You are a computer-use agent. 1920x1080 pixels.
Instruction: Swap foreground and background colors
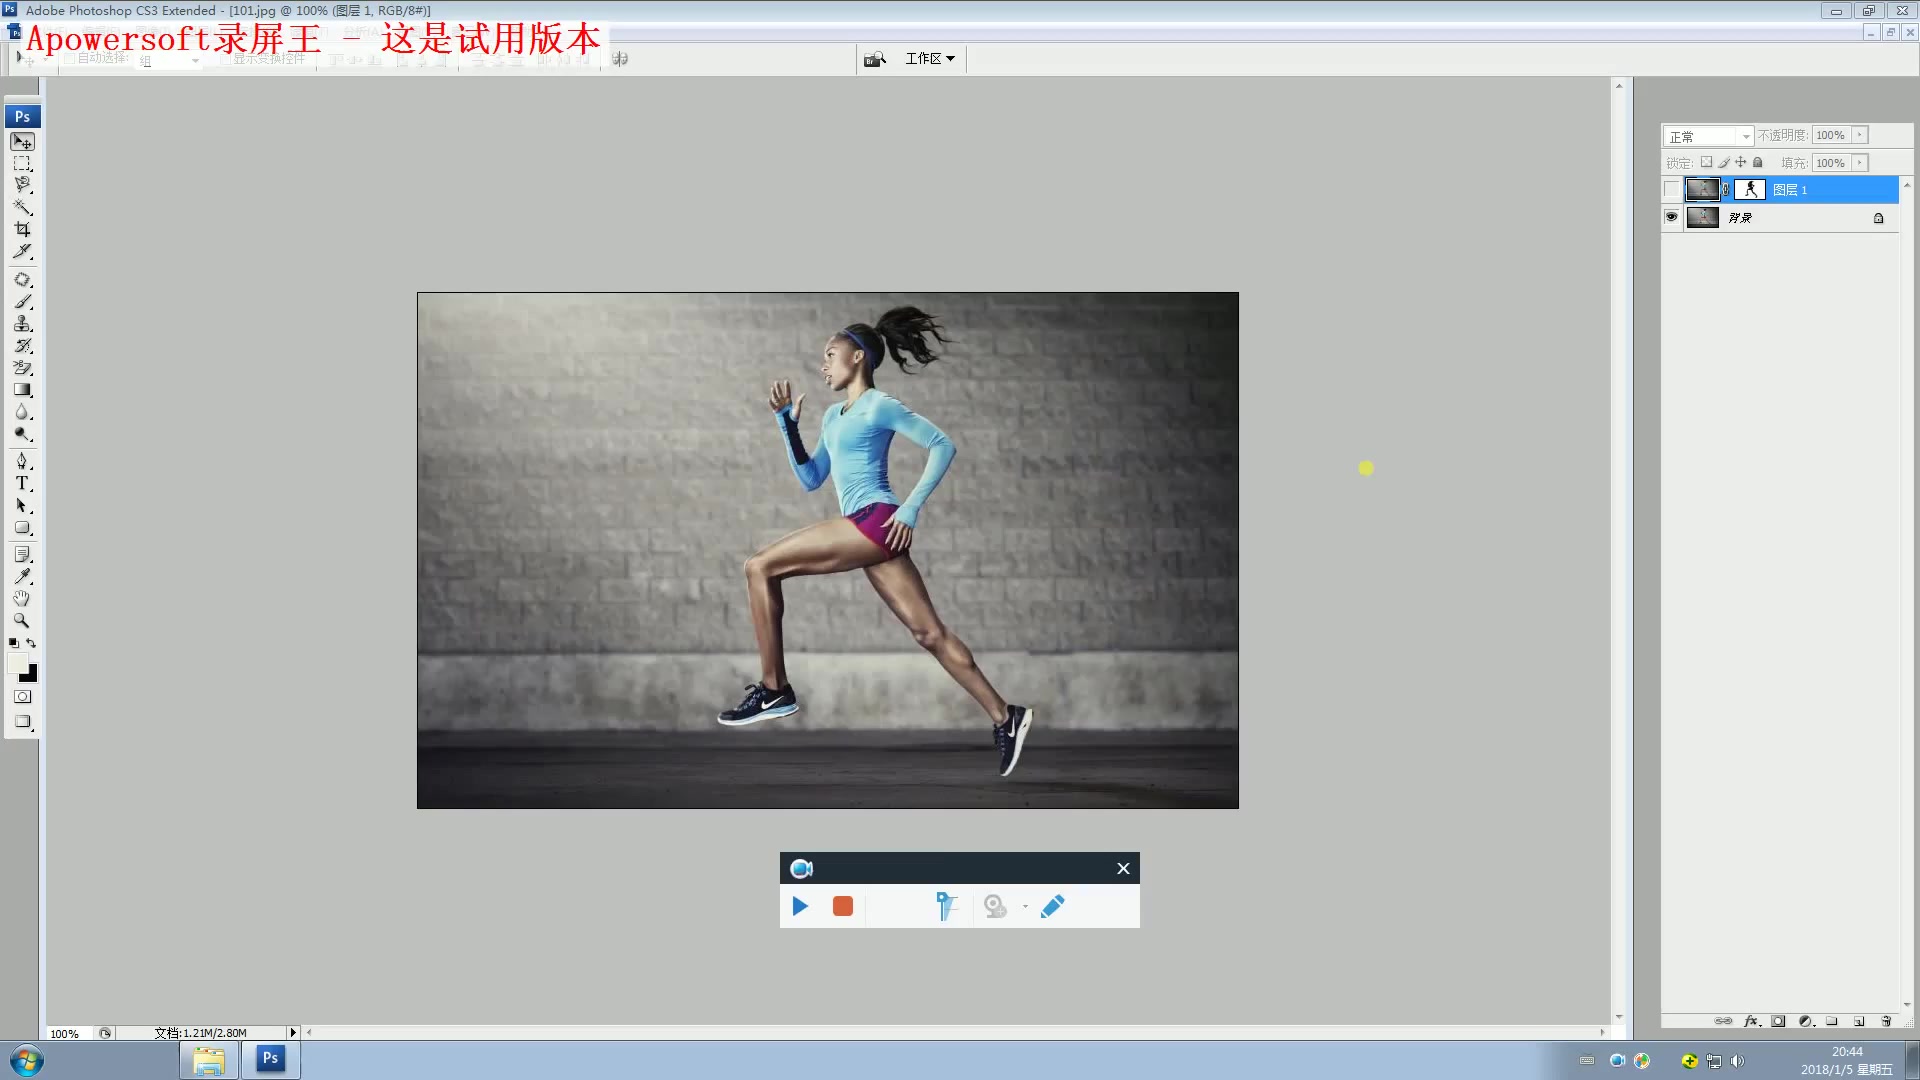[x=31, y=643]
